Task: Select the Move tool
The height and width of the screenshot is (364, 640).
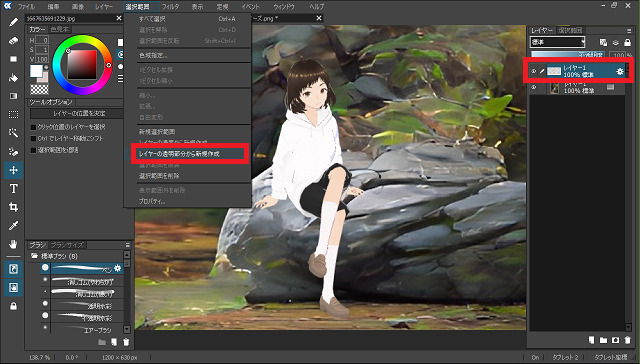Action: (x=13, y=170)
